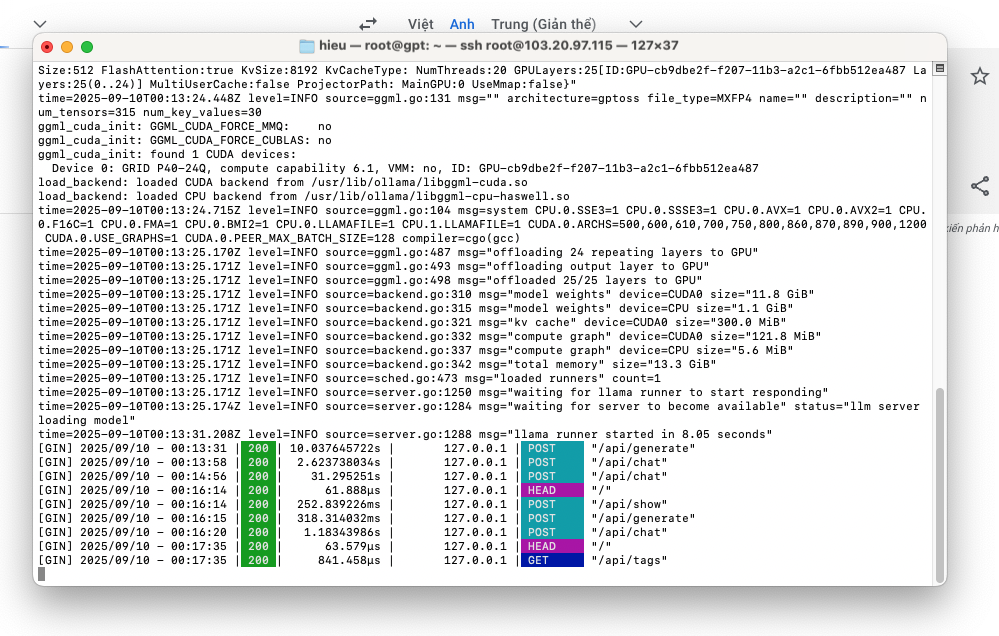Click the "/api/tags" path text
The width and height of the screenshot is (999, 636).
click(x=629, y=560)
